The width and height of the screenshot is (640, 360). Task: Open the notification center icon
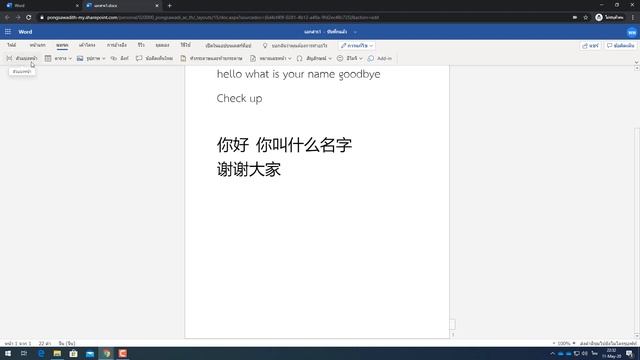click(x=629, y=353)
